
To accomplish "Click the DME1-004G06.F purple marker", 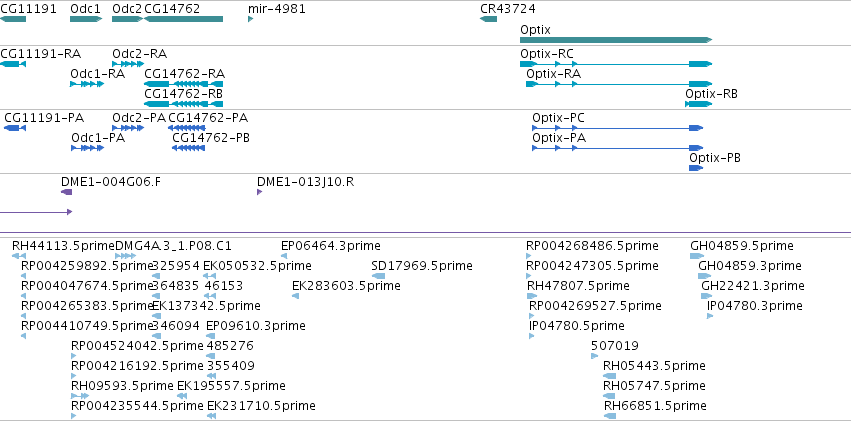I will click(66, 192).
